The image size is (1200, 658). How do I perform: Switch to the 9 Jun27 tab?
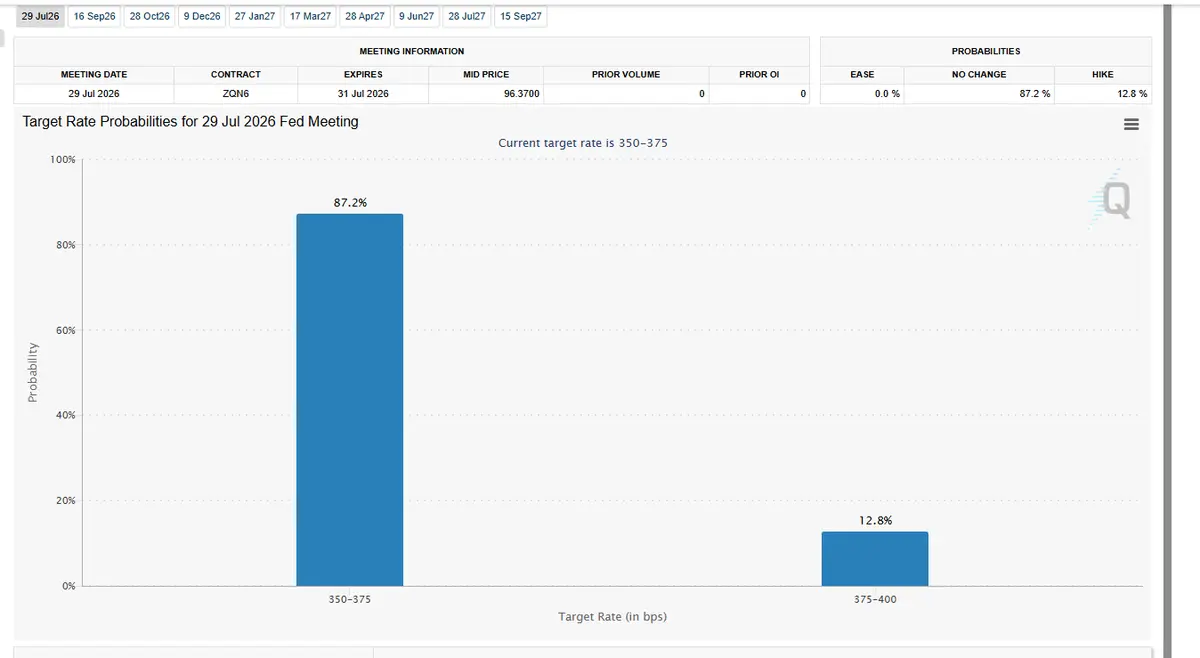click(x=416, y=17)
